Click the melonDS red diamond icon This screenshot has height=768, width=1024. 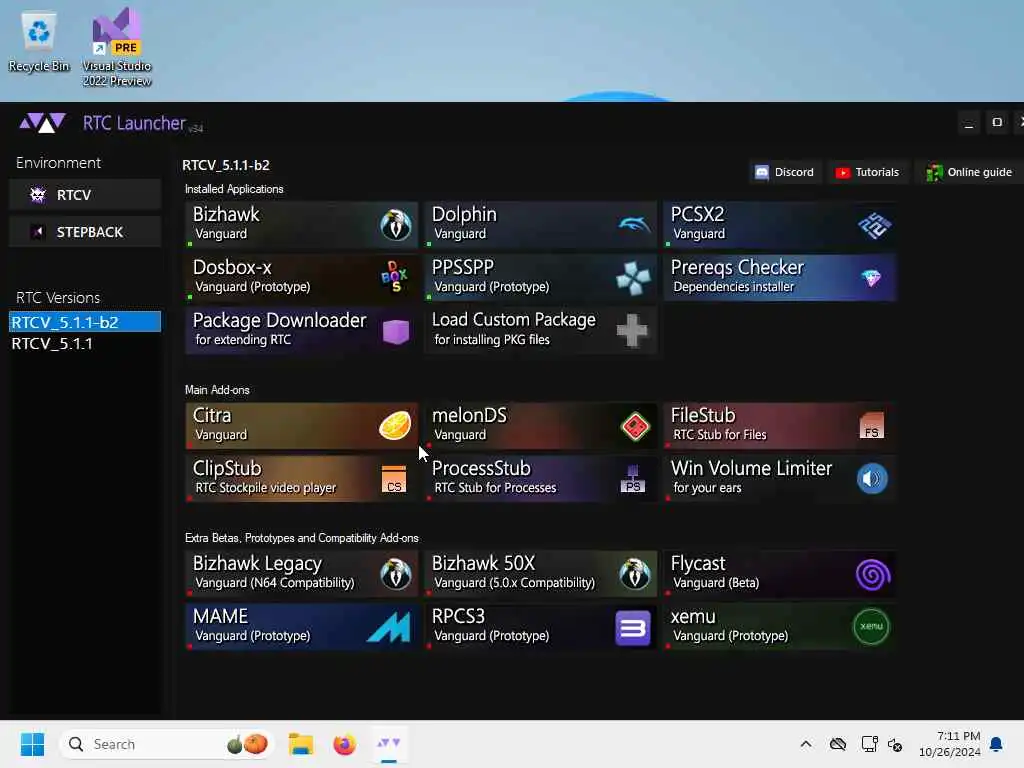coord(635,427)
